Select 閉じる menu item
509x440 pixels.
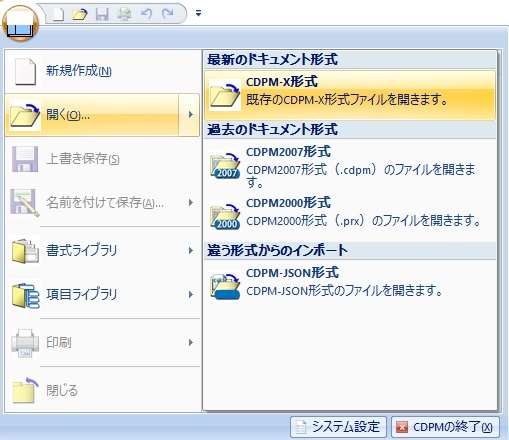[x=102, y=390]
